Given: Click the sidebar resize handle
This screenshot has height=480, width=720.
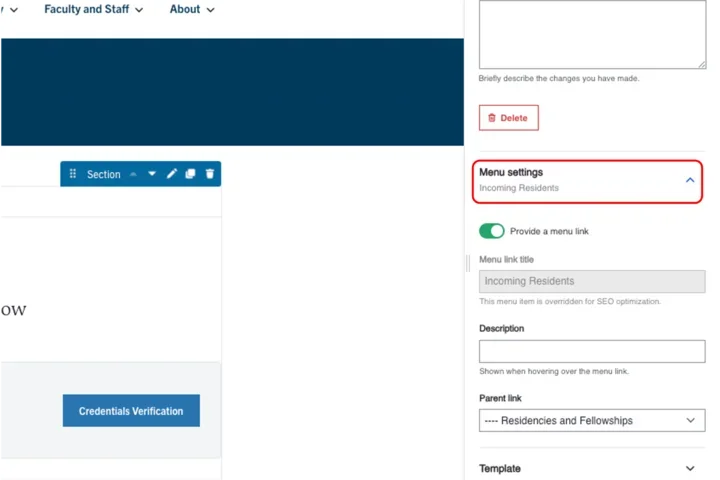Looking at the screenshot, I should (x=467, y=263).
